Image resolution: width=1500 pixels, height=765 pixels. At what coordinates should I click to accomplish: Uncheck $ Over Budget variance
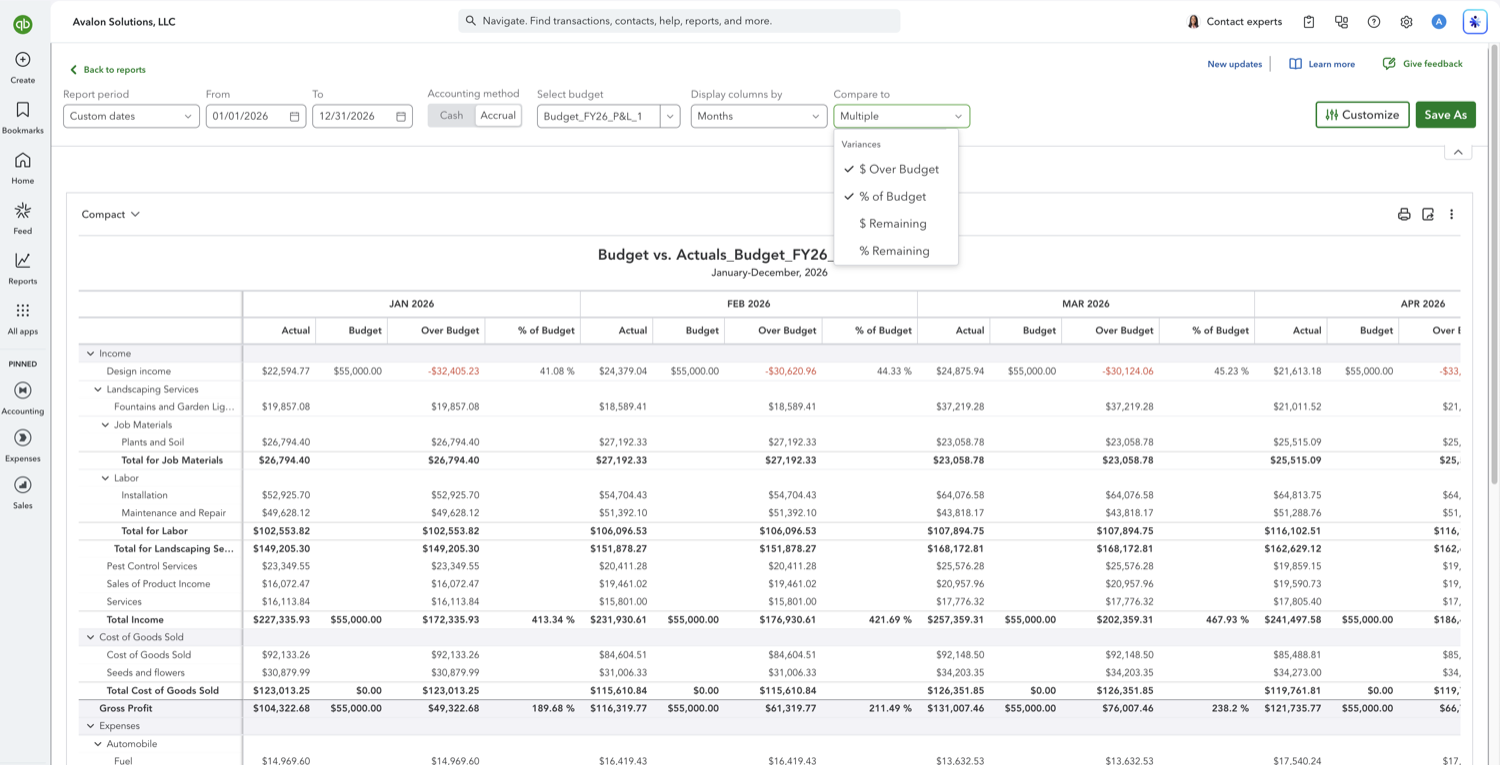[x=896, y=169]
